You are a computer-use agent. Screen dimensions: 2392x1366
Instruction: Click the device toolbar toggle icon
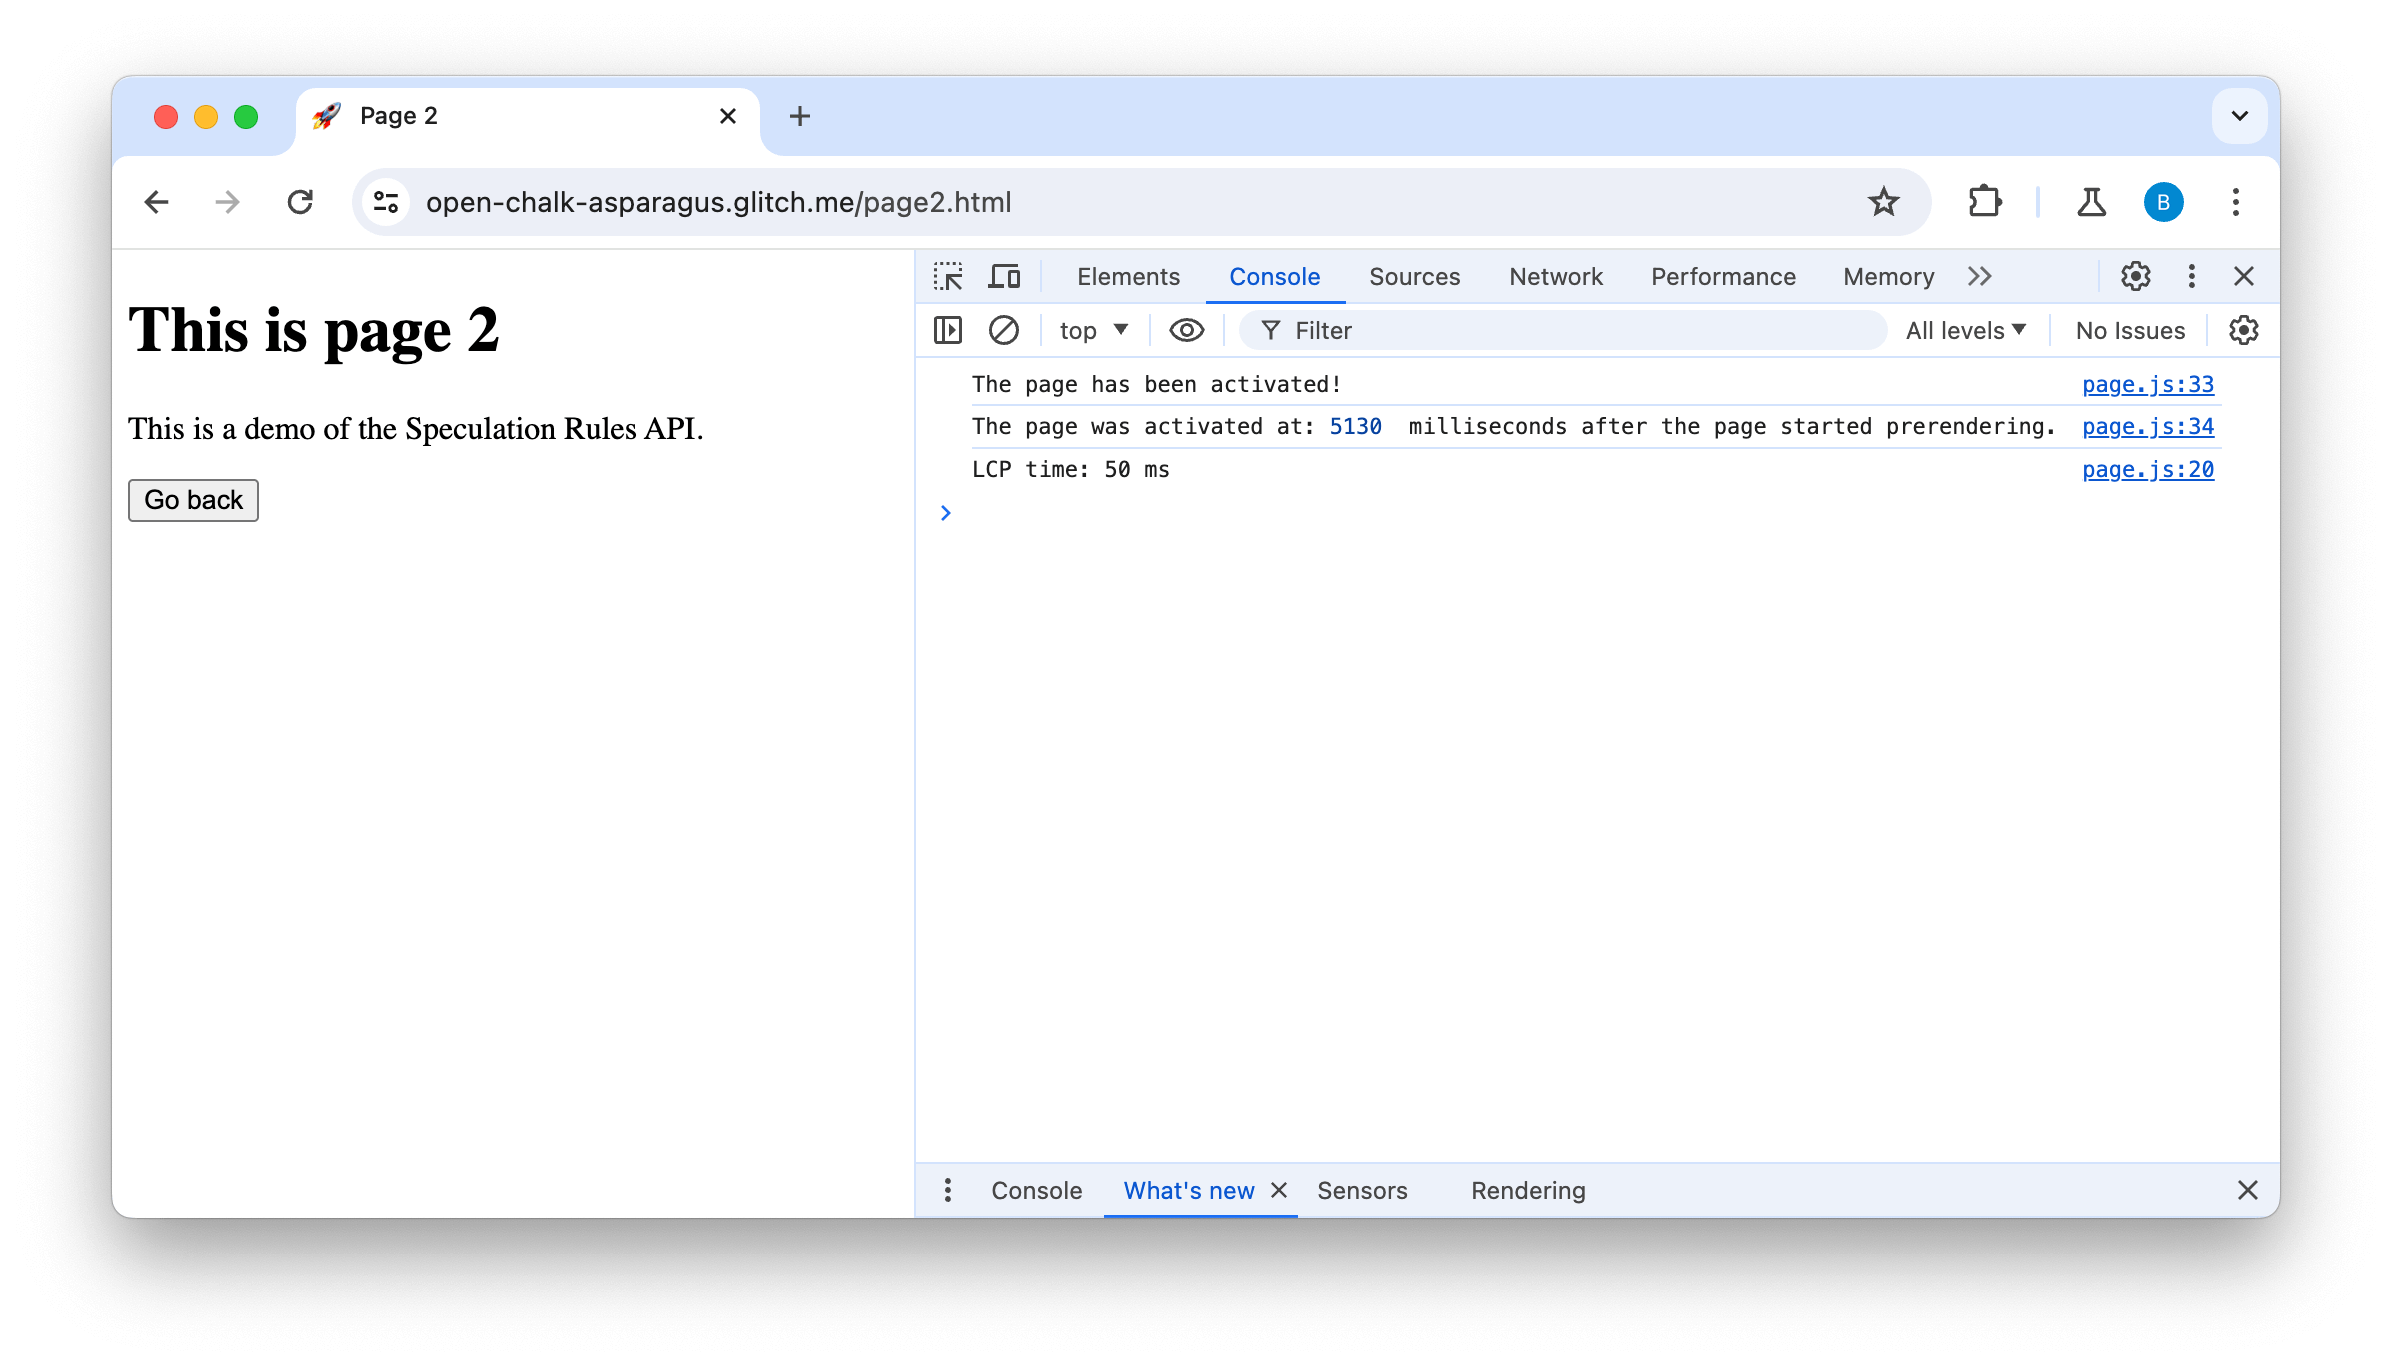click(1004, 275)
